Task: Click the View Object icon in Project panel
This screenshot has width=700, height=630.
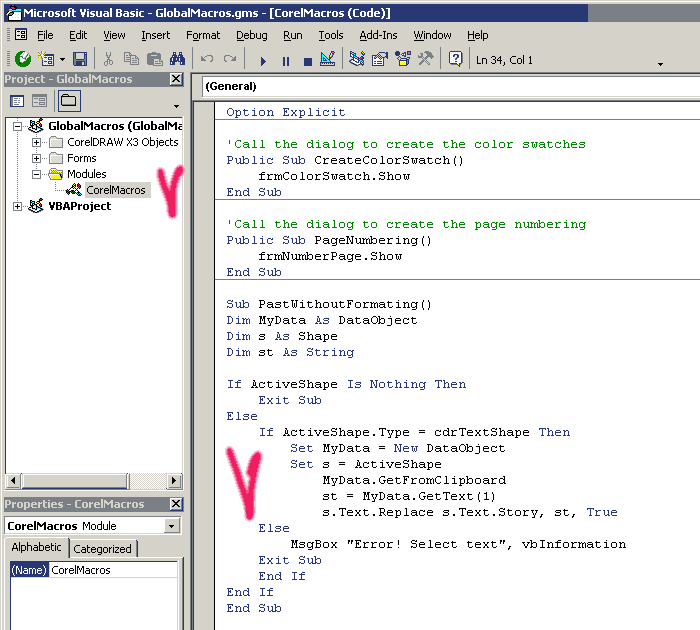Action: pyautogui.click(x=39, y=101)
